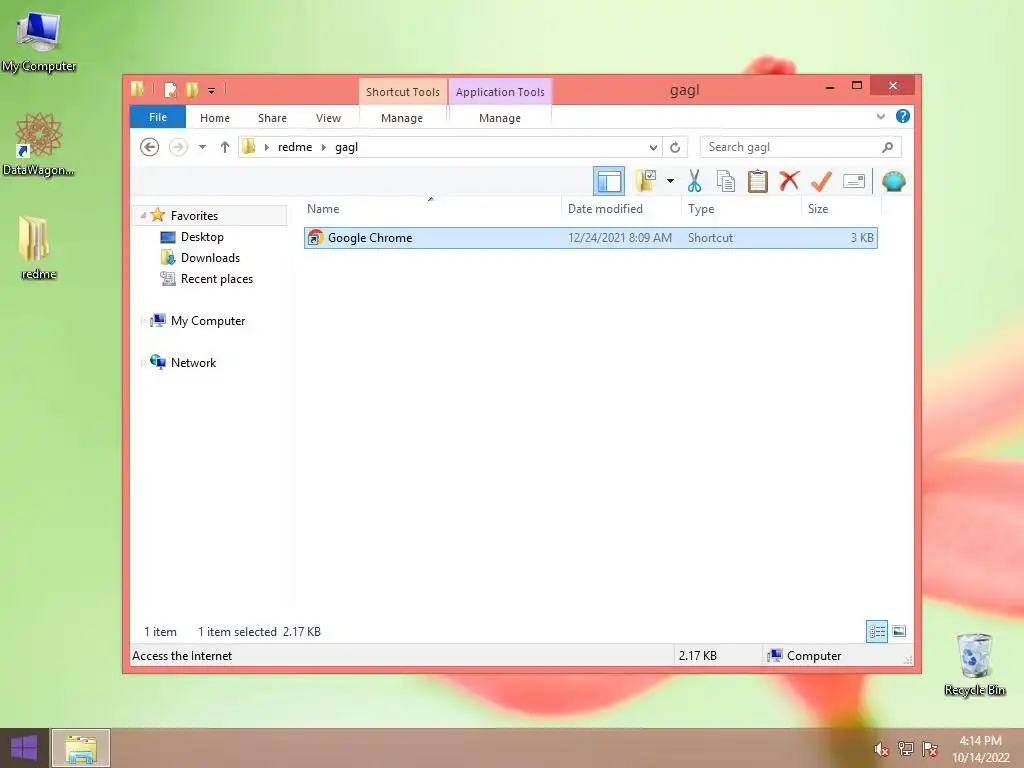Go back with the back arrow
The height and width of the screenshot is (768, 1024).
(x=150, y=147)
